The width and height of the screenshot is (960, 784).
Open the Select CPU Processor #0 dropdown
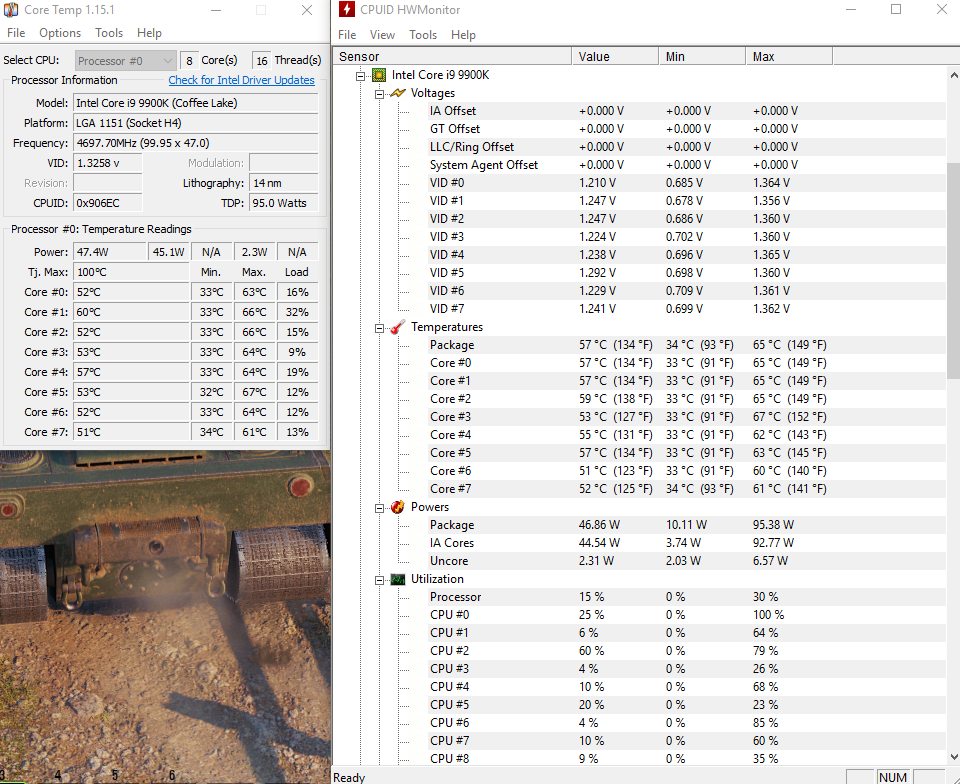(126, 61)
